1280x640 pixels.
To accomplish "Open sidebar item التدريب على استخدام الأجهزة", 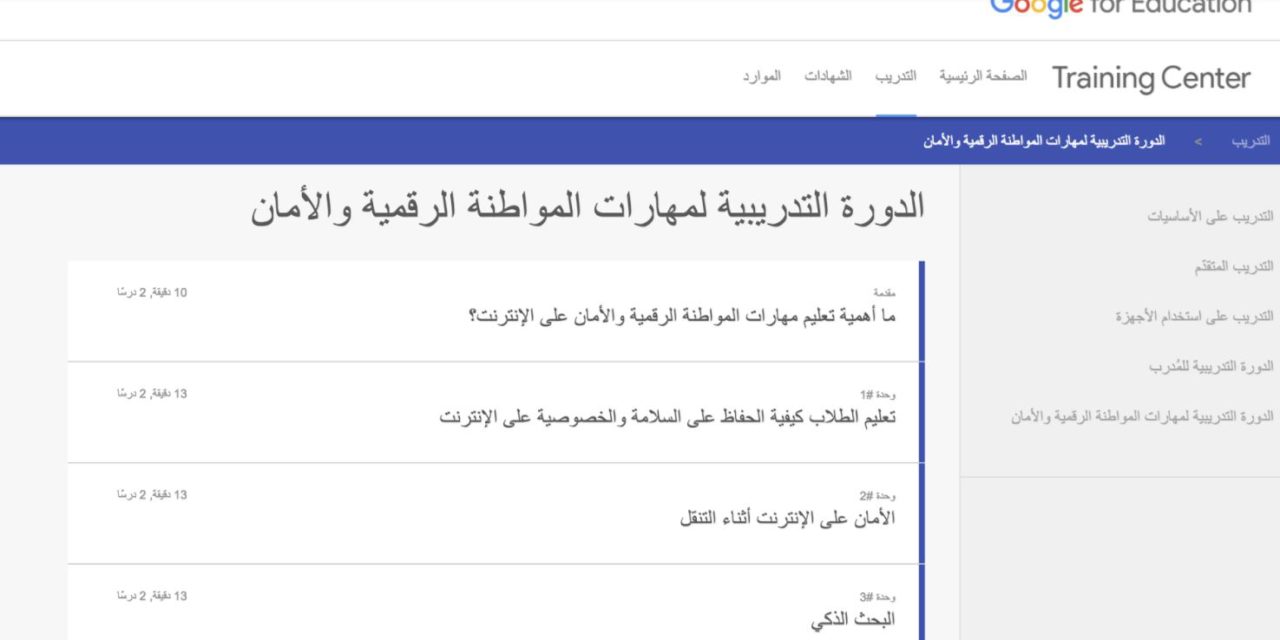I will click(x=1195, y=316).
